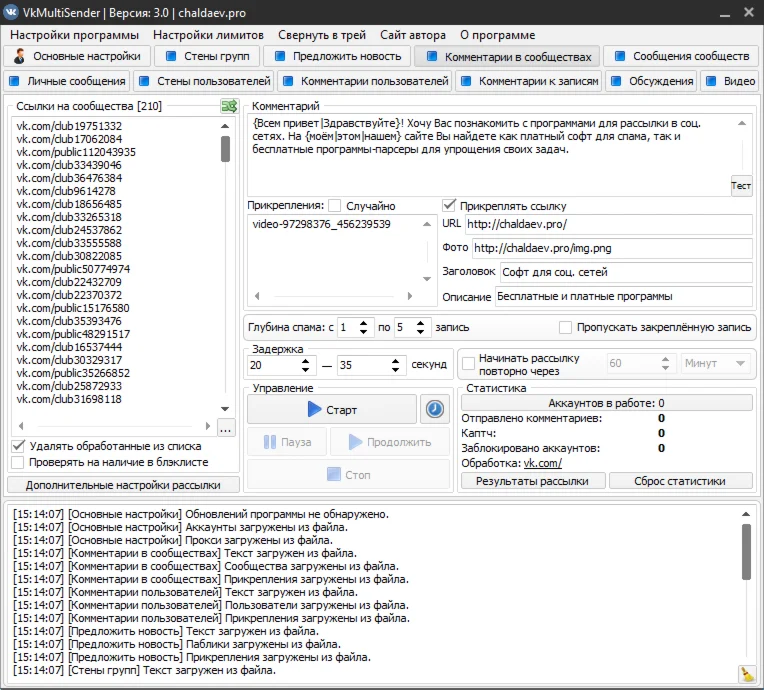The image size is (764, 690).
Task: Click the Результаты рассылки button
Action: 532,481
